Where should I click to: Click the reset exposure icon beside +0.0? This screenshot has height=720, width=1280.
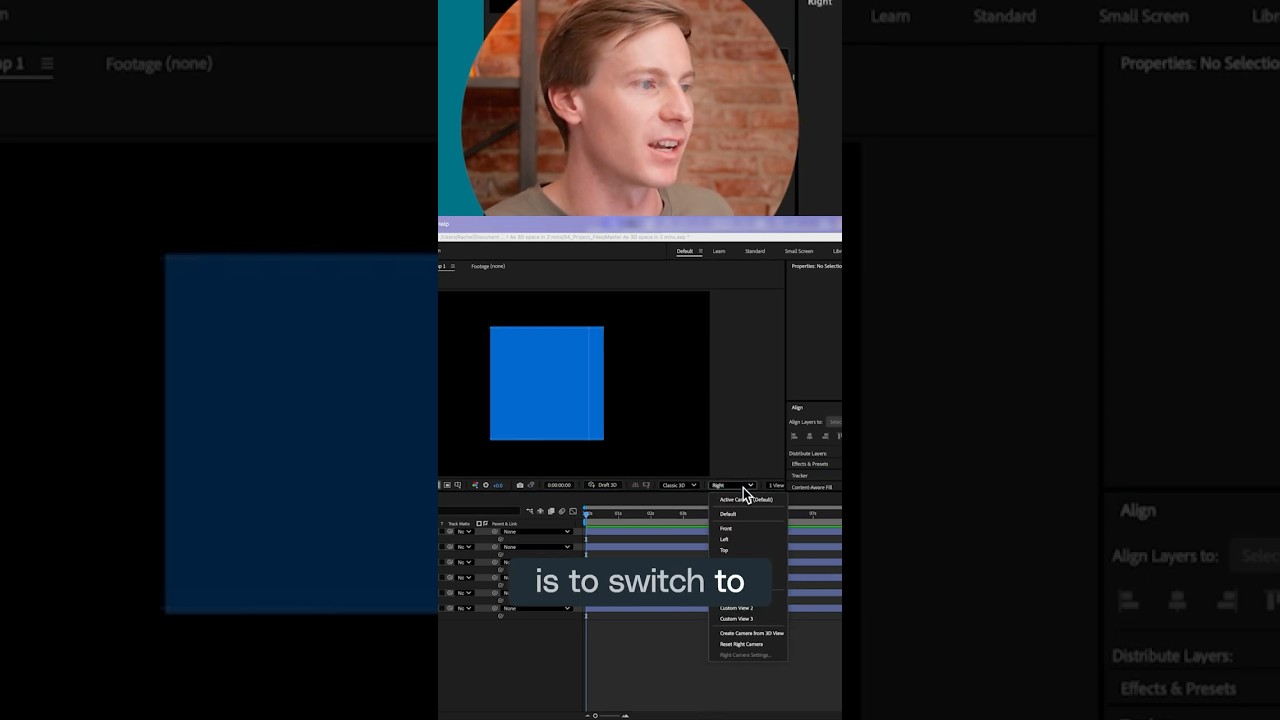click(x=486, y=485)
